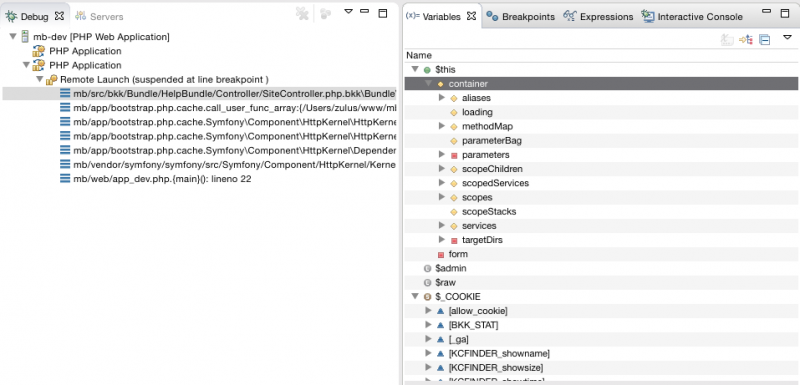The height and width of the screenshot is (385, 800).
Task: Click the green $this variable icon
Action: tap(428, 70)
